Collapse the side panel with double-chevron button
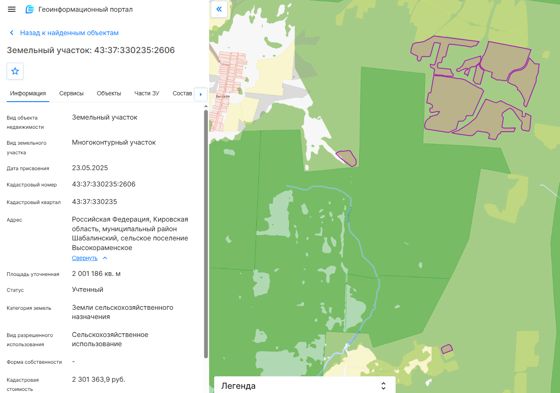Viewport: 560px width, 393px height. (219, 9)
